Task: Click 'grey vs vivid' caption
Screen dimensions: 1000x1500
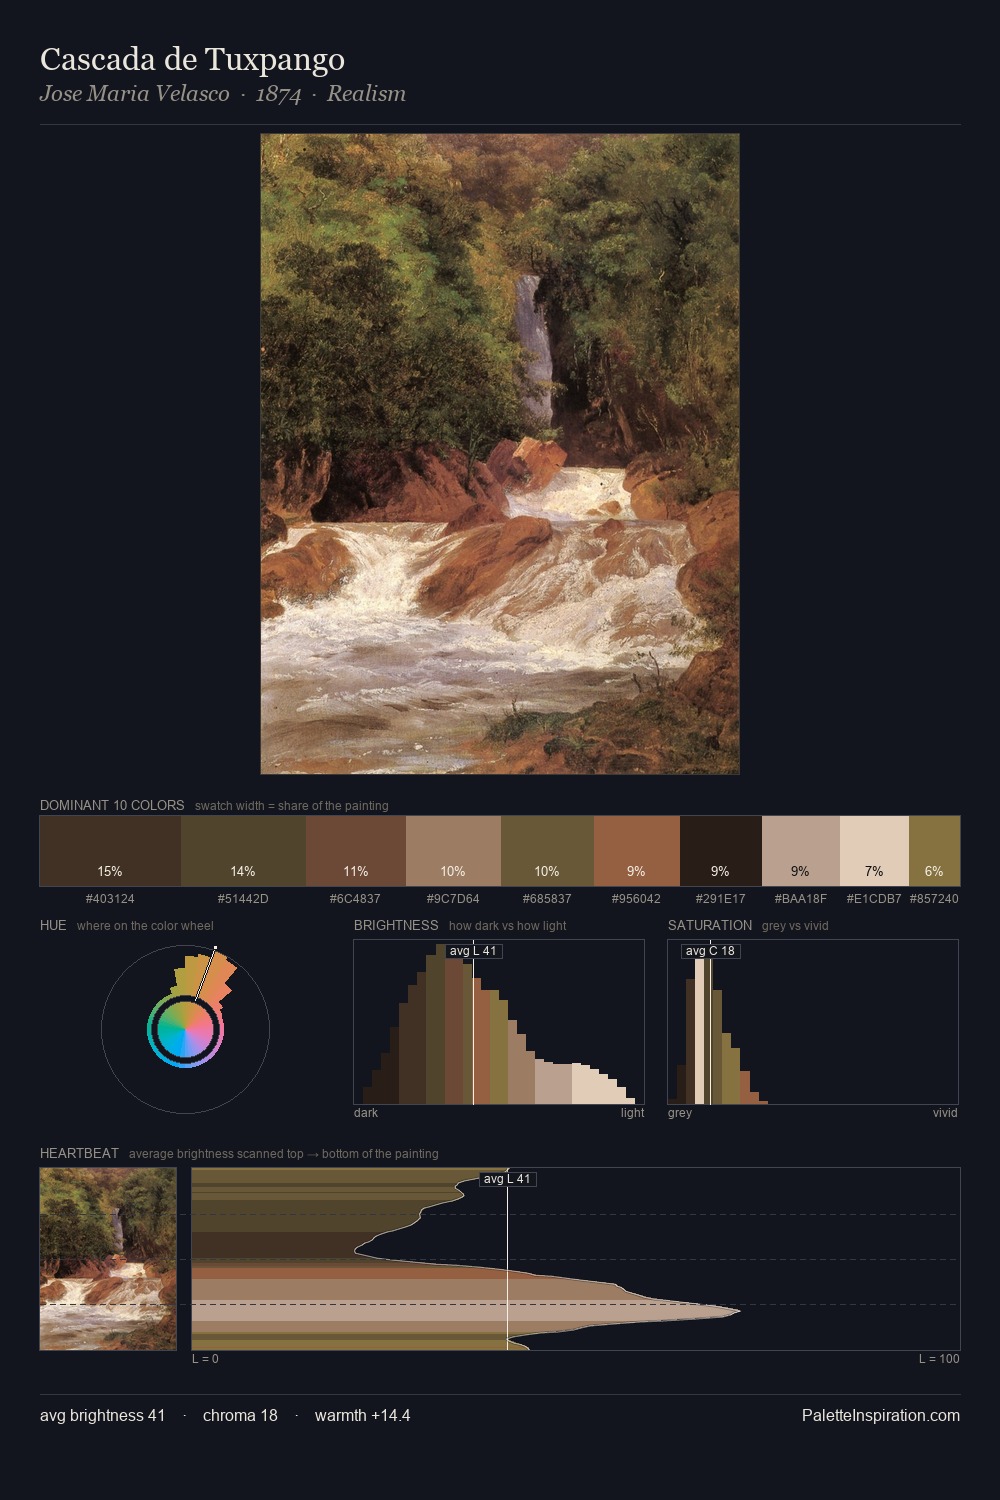Action: click(795, 926)
